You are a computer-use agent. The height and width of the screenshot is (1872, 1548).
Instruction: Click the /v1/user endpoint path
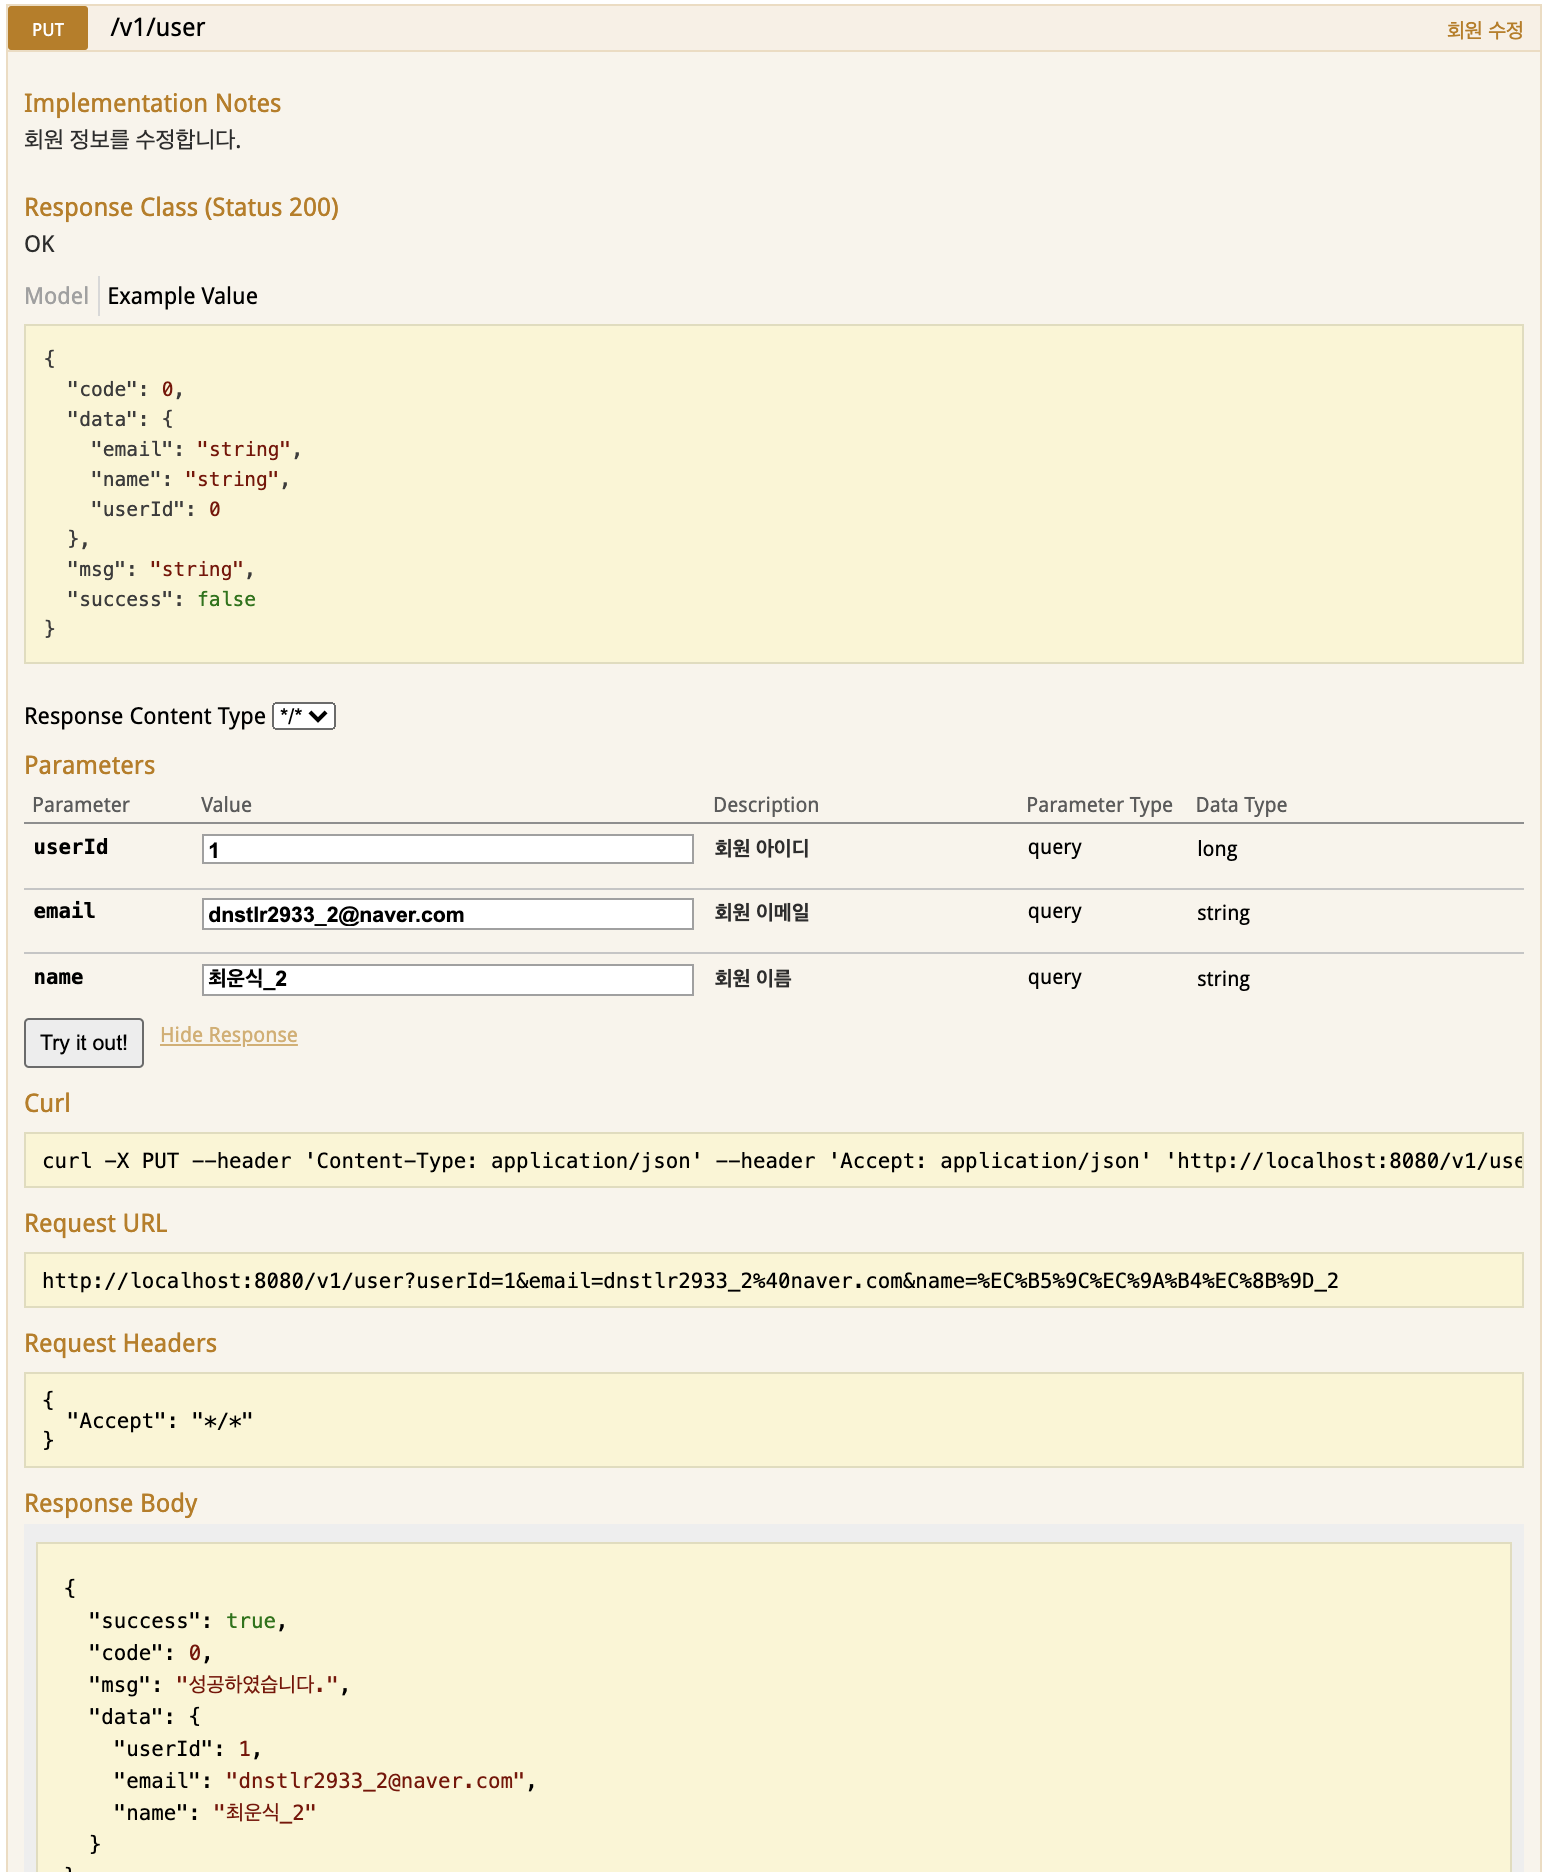pyautogui.click(x=157, y=28)
